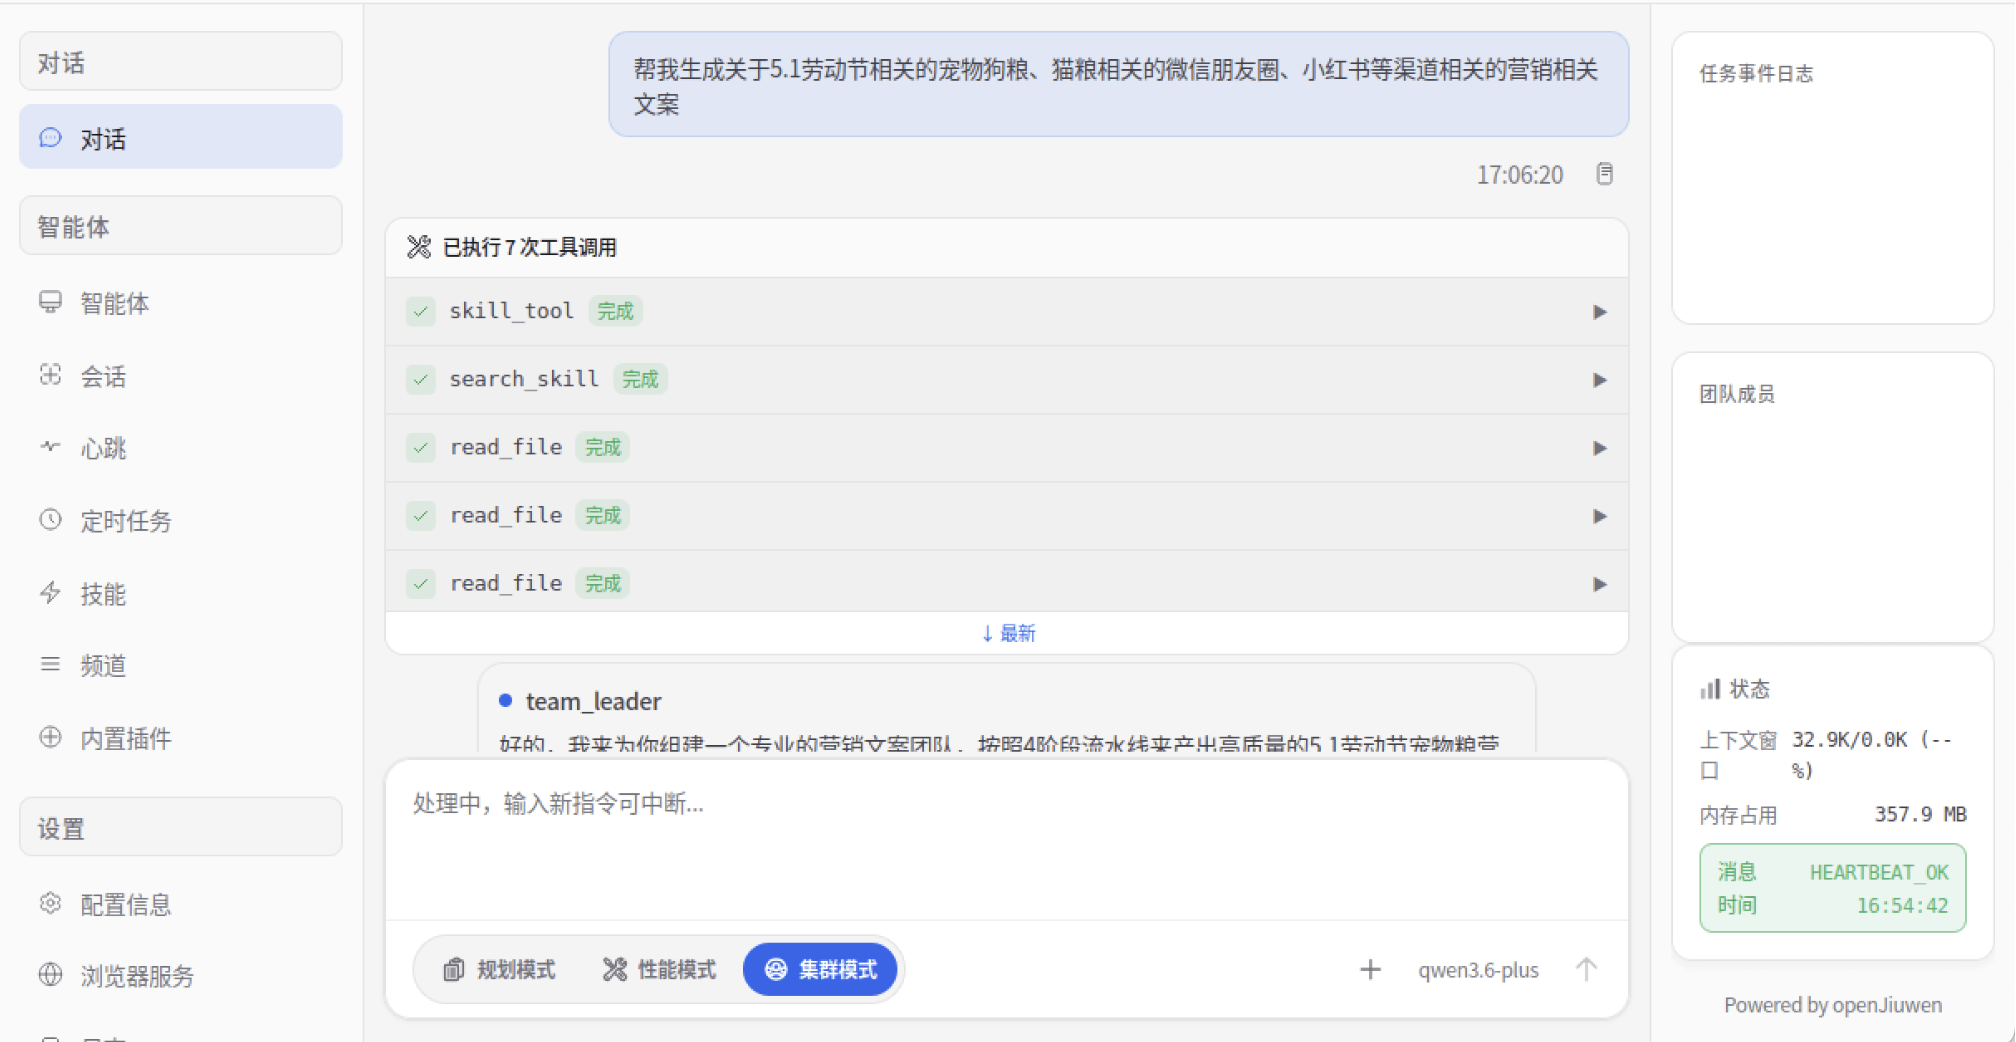
Task: Open the 心跳 heartbeat page
Action: [181, 448]
